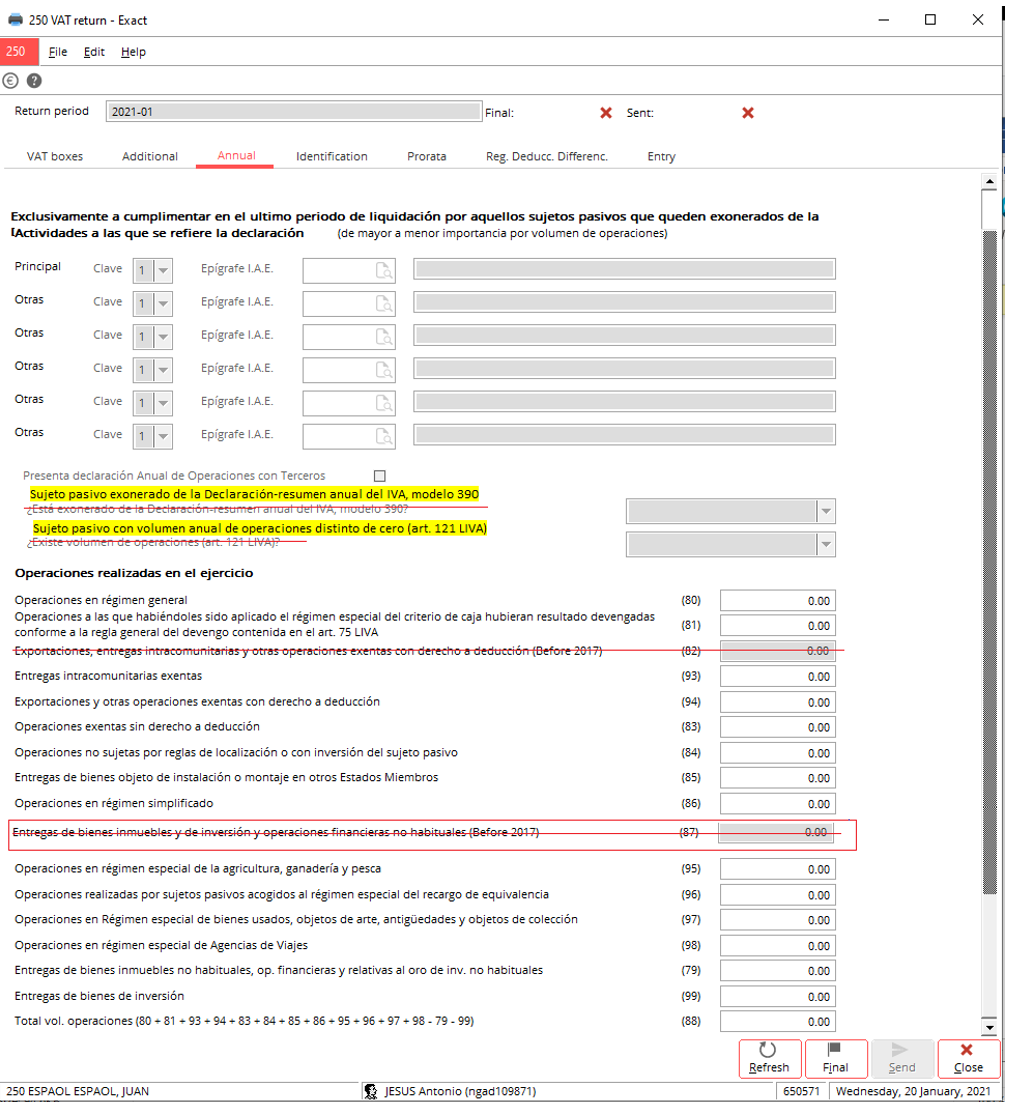Screen dimensions: 1009x1102
Task: Switch to the Entry tab
Action: (x=661, y=156)
